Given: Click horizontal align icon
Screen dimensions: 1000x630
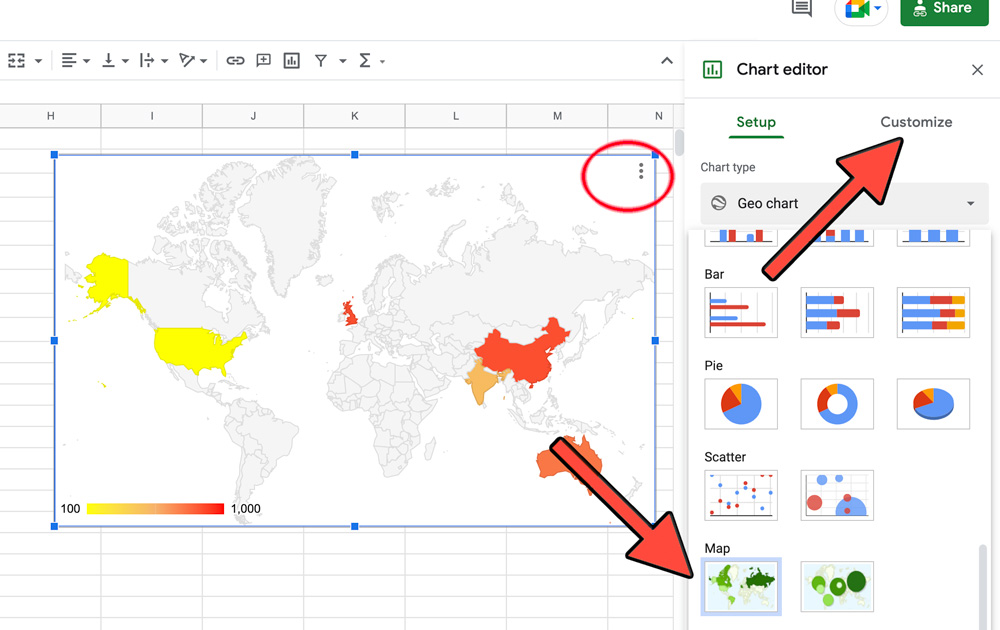Looking at the screenshot, I should coord(68,61).
